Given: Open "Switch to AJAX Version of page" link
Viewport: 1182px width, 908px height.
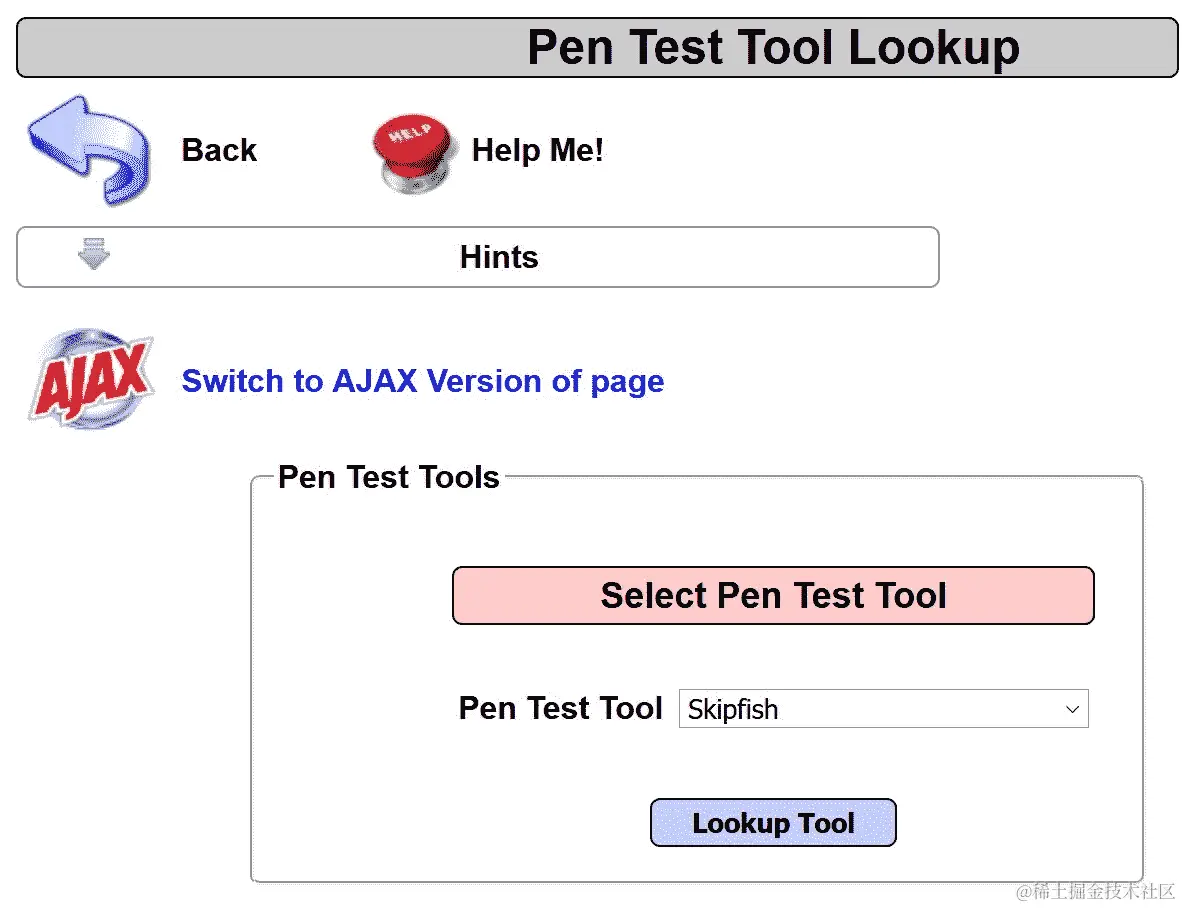Looking at the screenshot, I should pyautogui.click(x=423, y=381).
